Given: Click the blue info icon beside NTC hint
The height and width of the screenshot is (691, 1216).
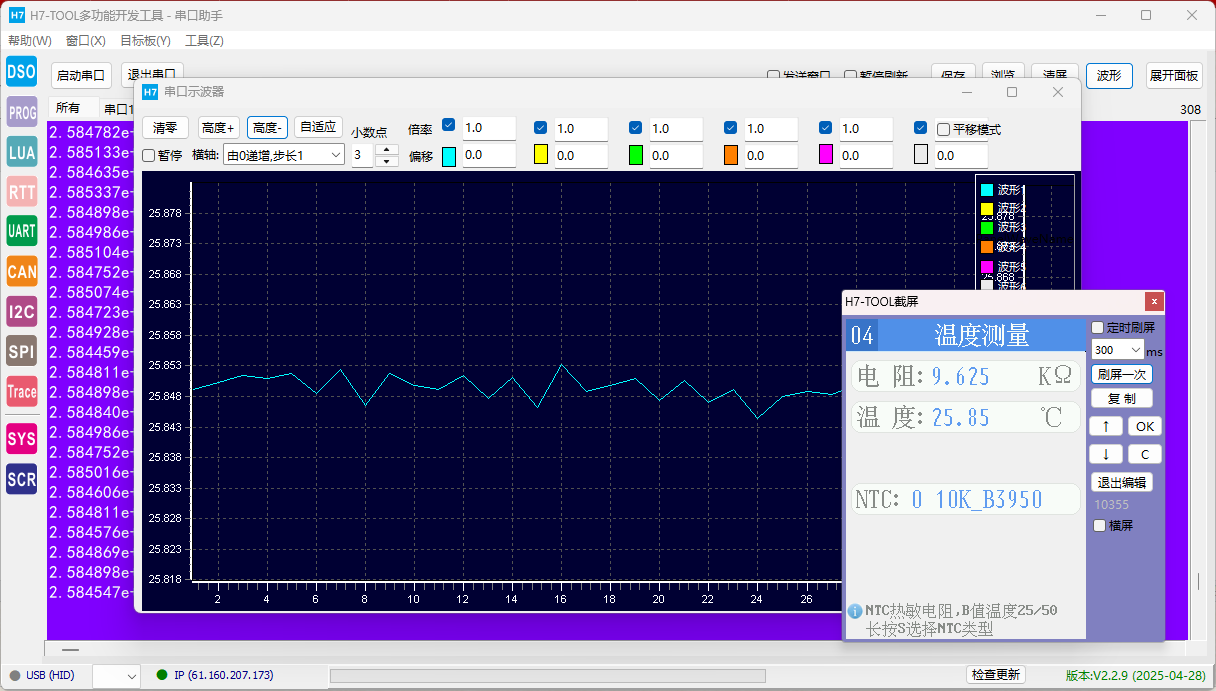Looking at the screenshot, I should point(855,611).
